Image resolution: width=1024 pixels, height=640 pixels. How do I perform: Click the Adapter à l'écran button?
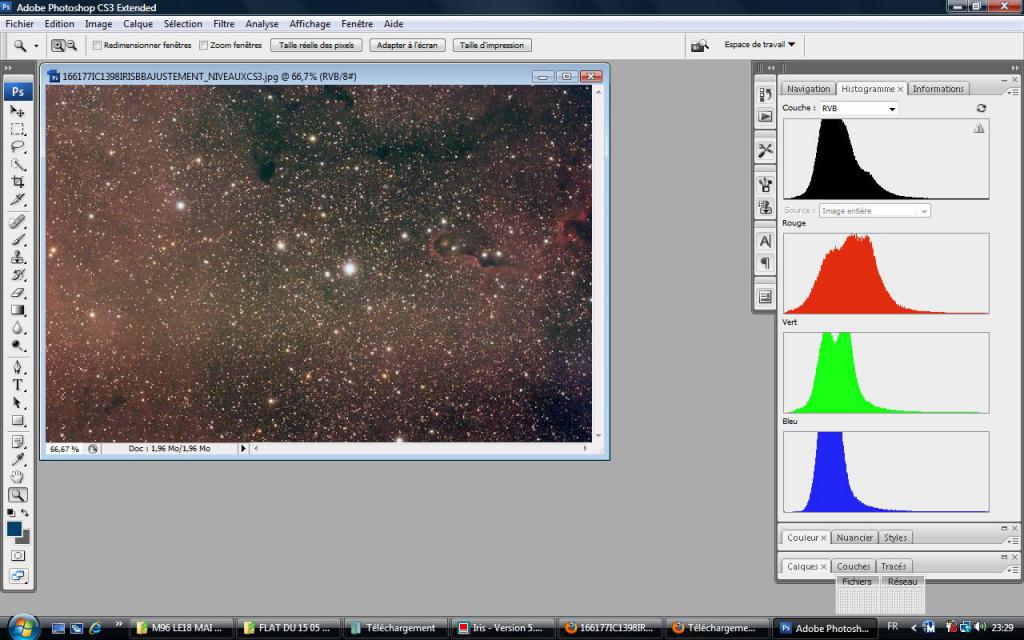[x=407, y=45]
